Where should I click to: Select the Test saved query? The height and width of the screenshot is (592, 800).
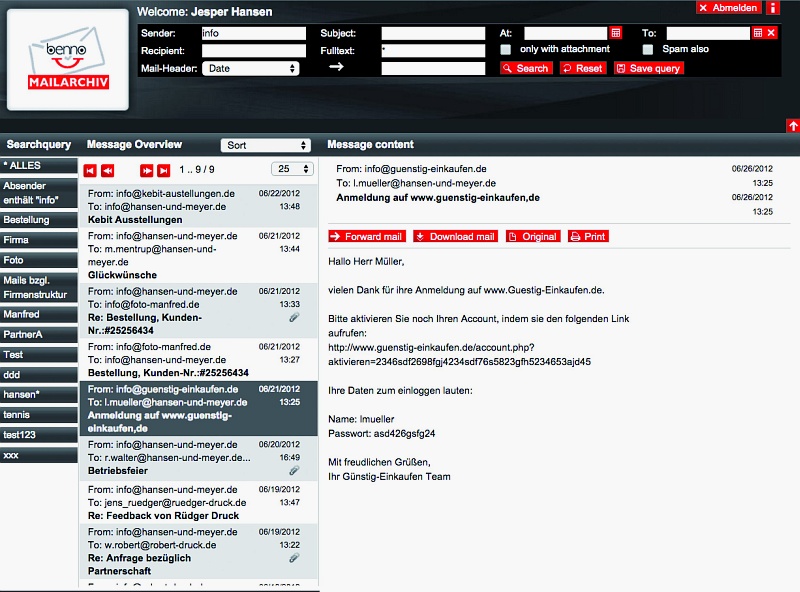39,355
